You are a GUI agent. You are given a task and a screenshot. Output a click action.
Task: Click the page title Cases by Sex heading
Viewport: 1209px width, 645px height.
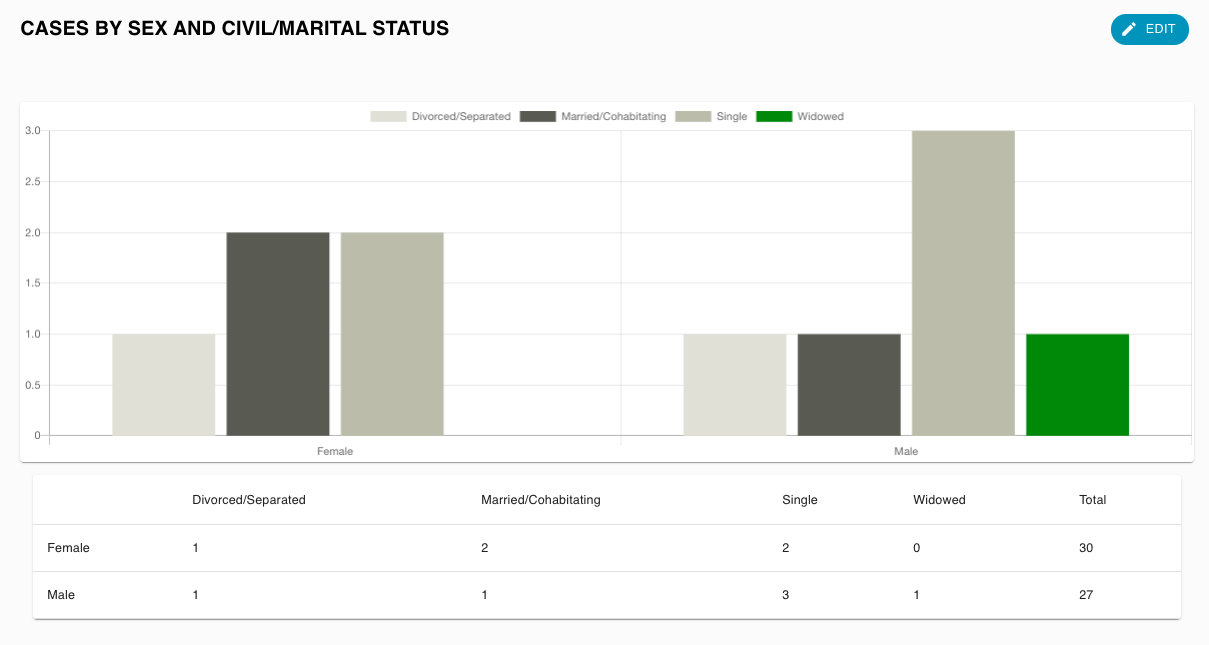pos(235,29)
